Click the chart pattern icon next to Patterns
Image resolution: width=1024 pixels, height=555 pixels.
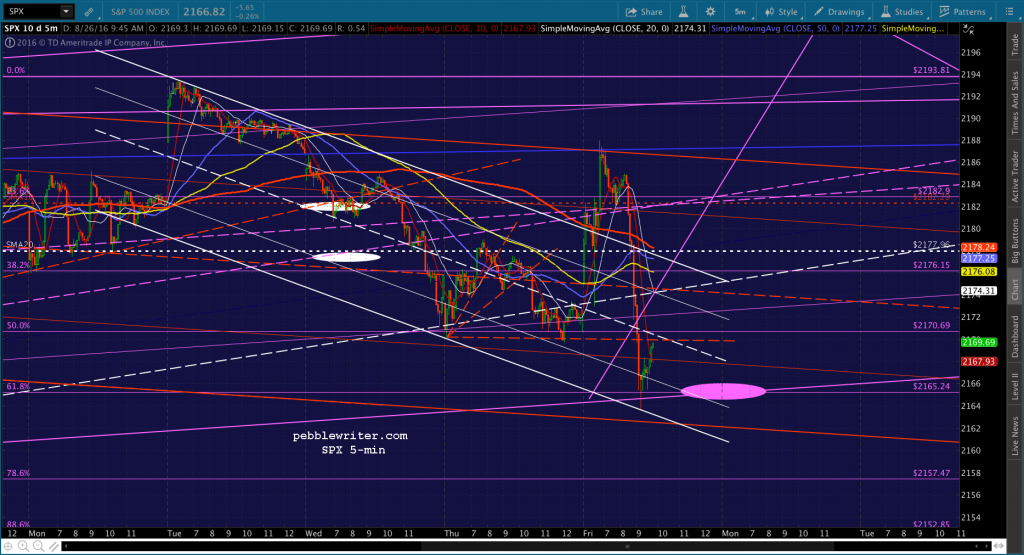pos(944,12)
